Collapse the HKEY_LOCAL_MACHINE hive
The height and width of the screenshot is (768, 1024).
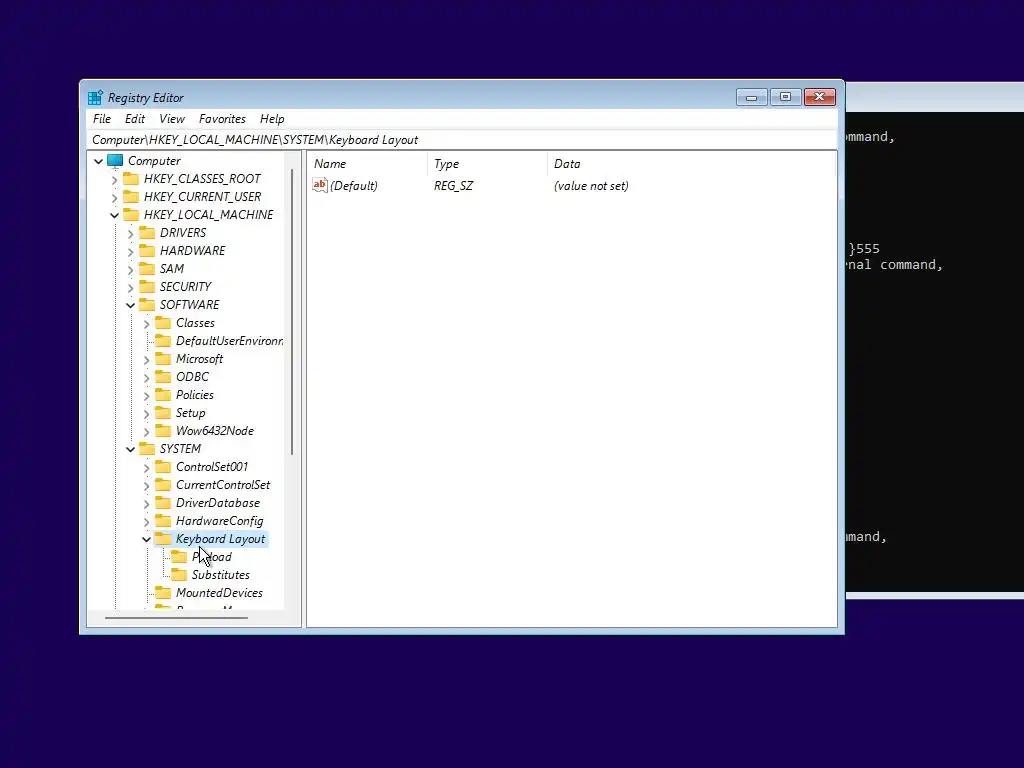pyautogui.click(x=115, y=216)
